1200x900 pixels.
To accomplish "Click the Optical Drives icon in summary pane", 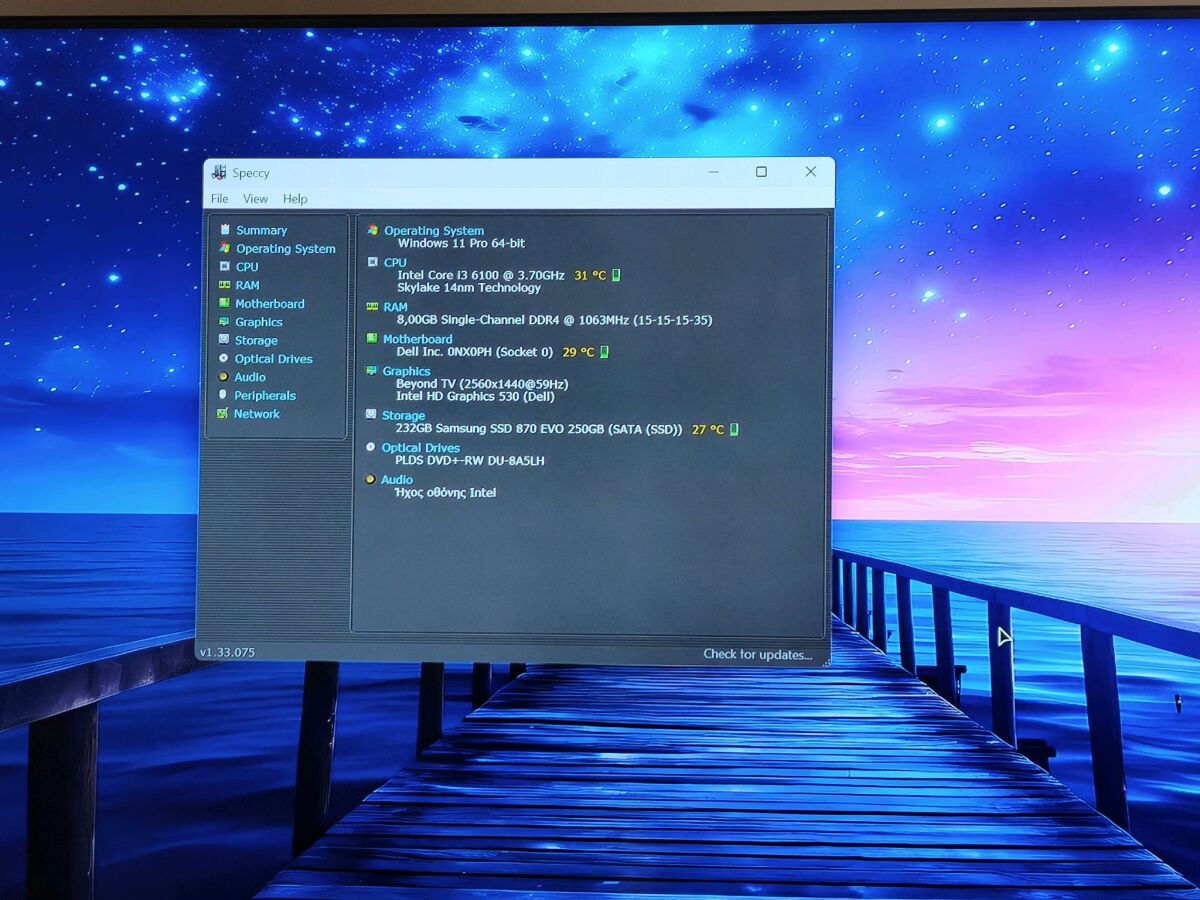I will coord(371,447).
